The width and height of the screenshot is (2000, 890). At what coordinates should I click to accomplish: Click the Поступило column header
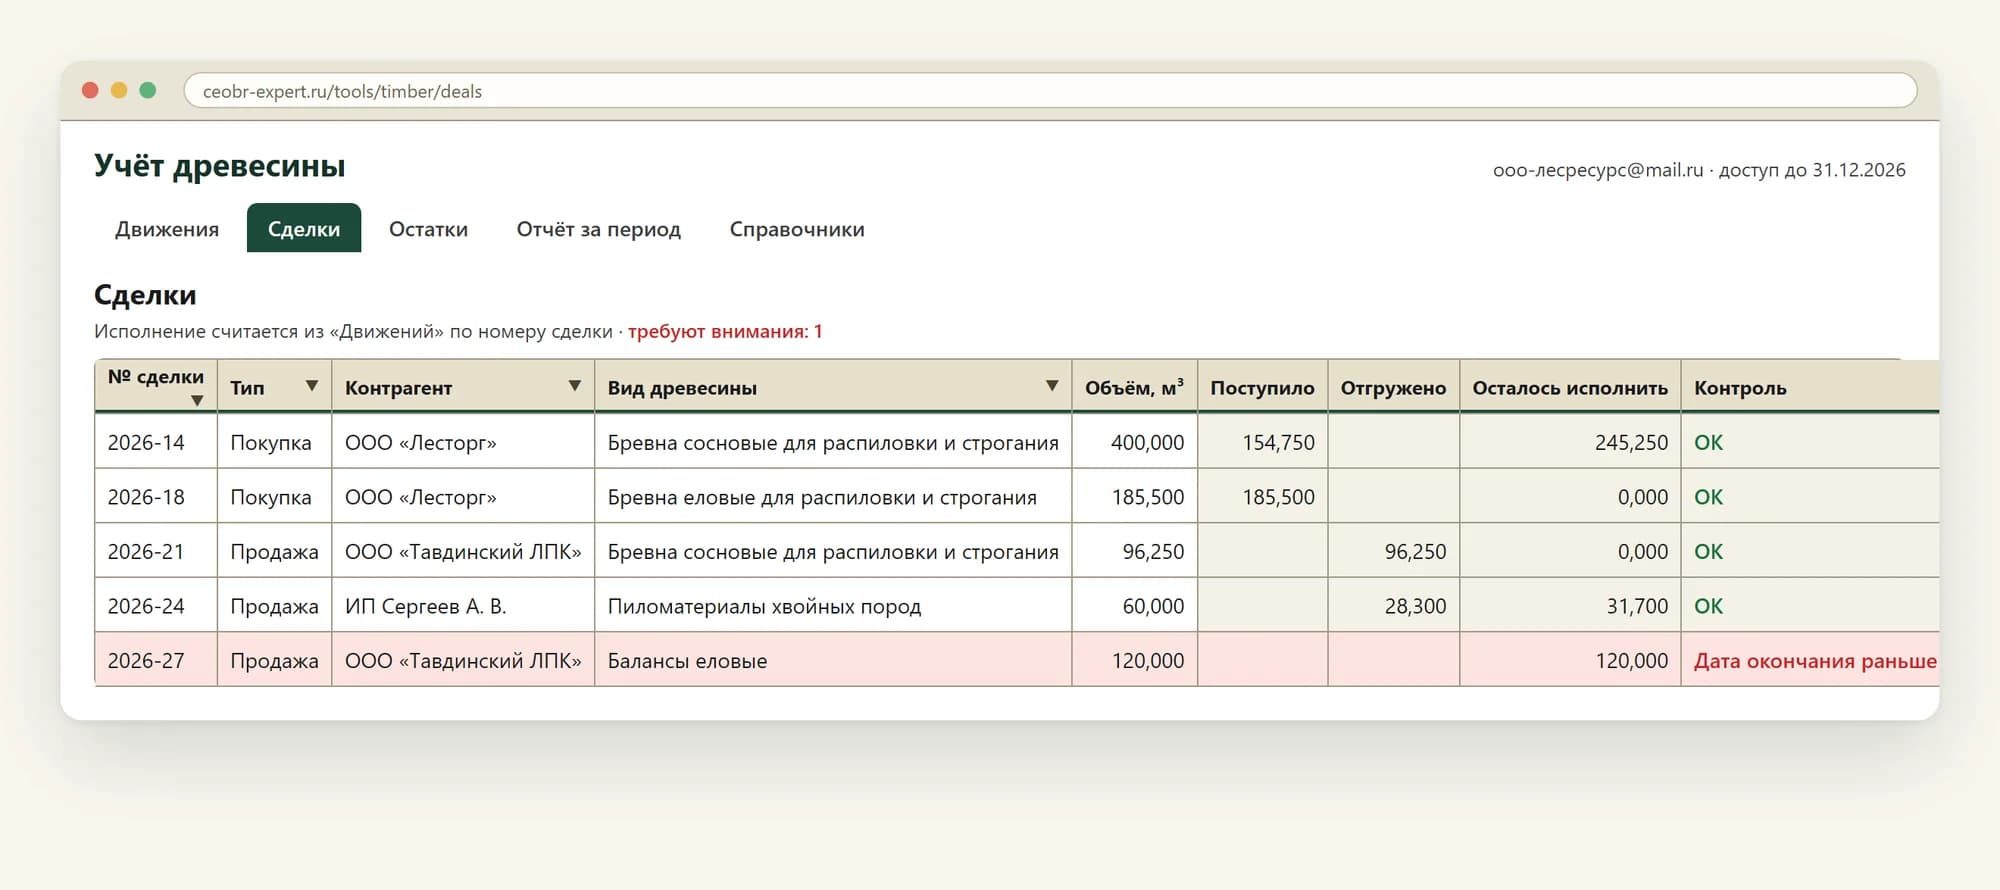[x=1262, y=387]
